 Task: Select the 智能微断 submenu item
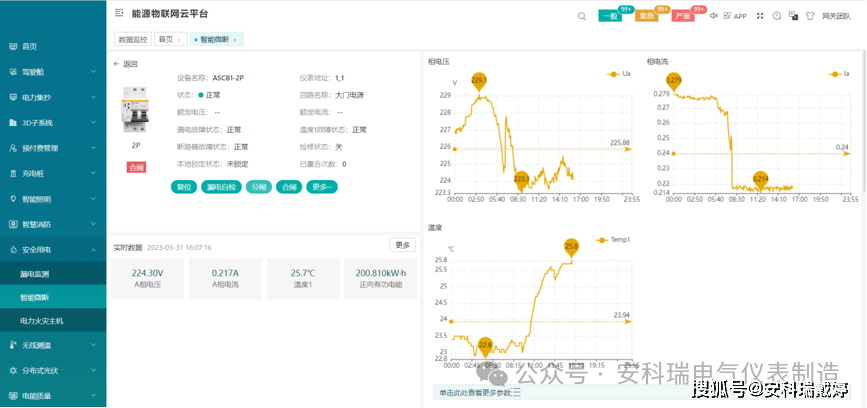click(53, 297)
